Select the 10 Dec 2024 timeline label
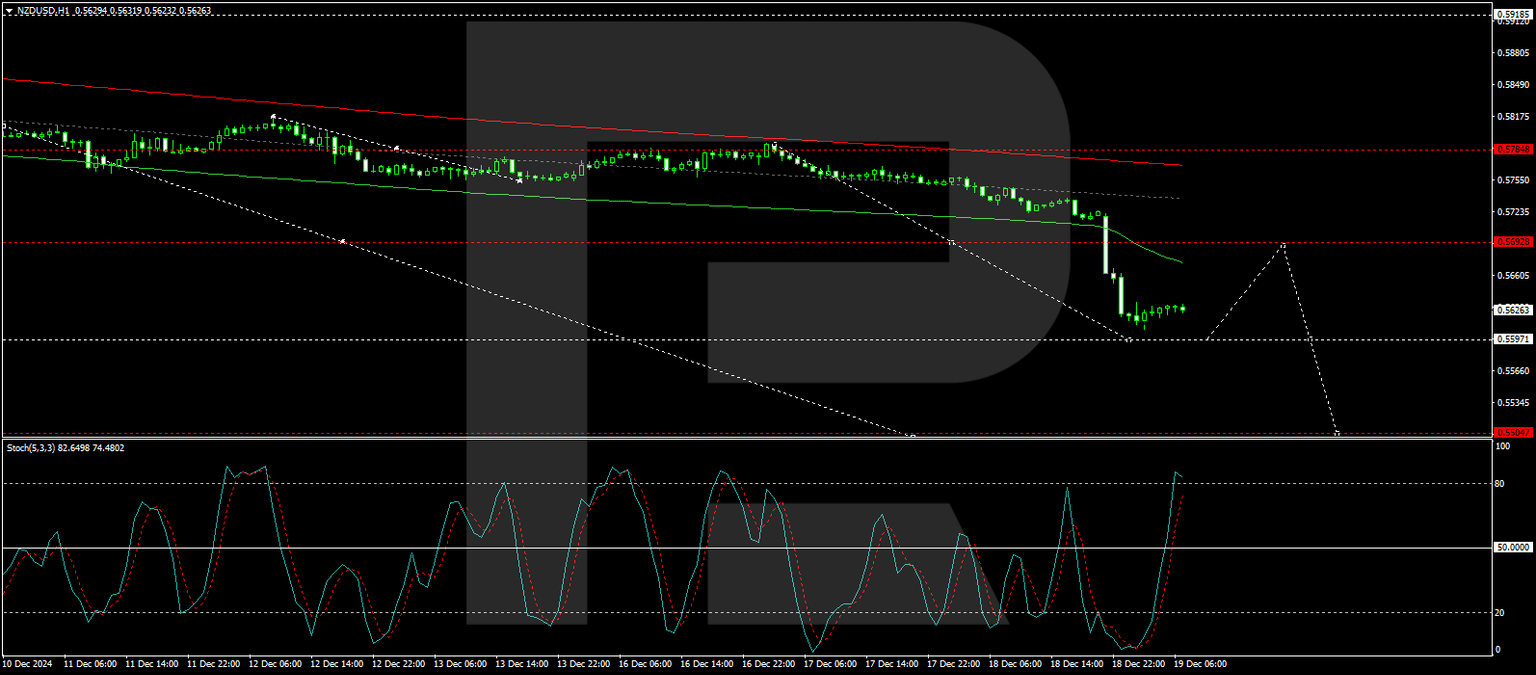The height and width of the screenshot is (675, 1536). point(30,661)
